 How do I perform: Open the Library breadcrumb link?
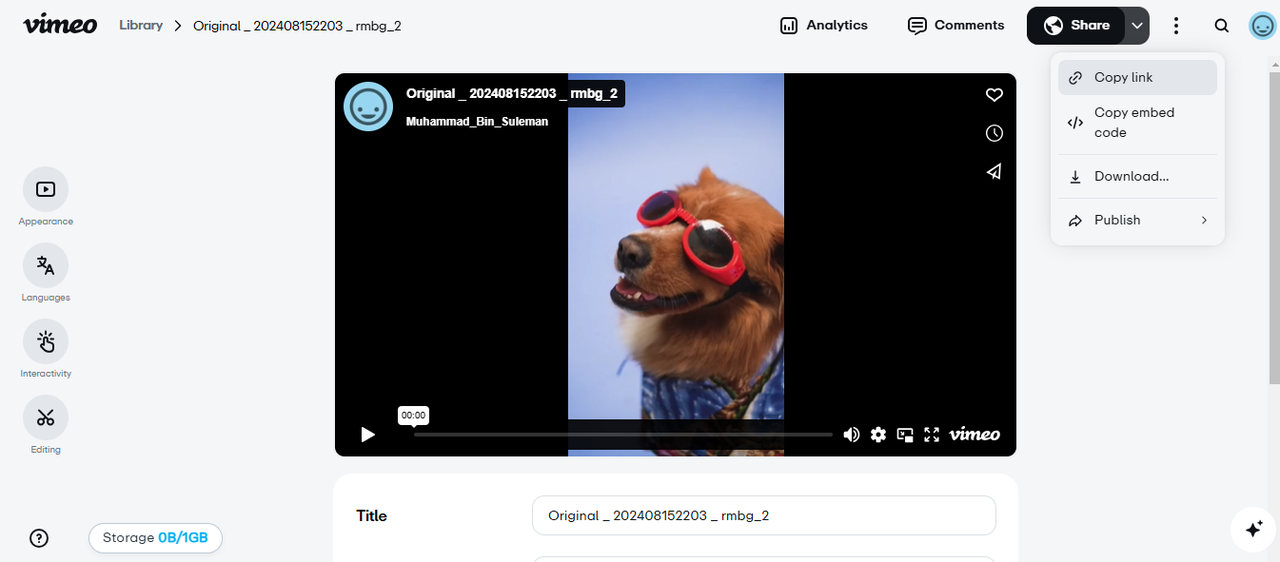click(x=141, y=25)
